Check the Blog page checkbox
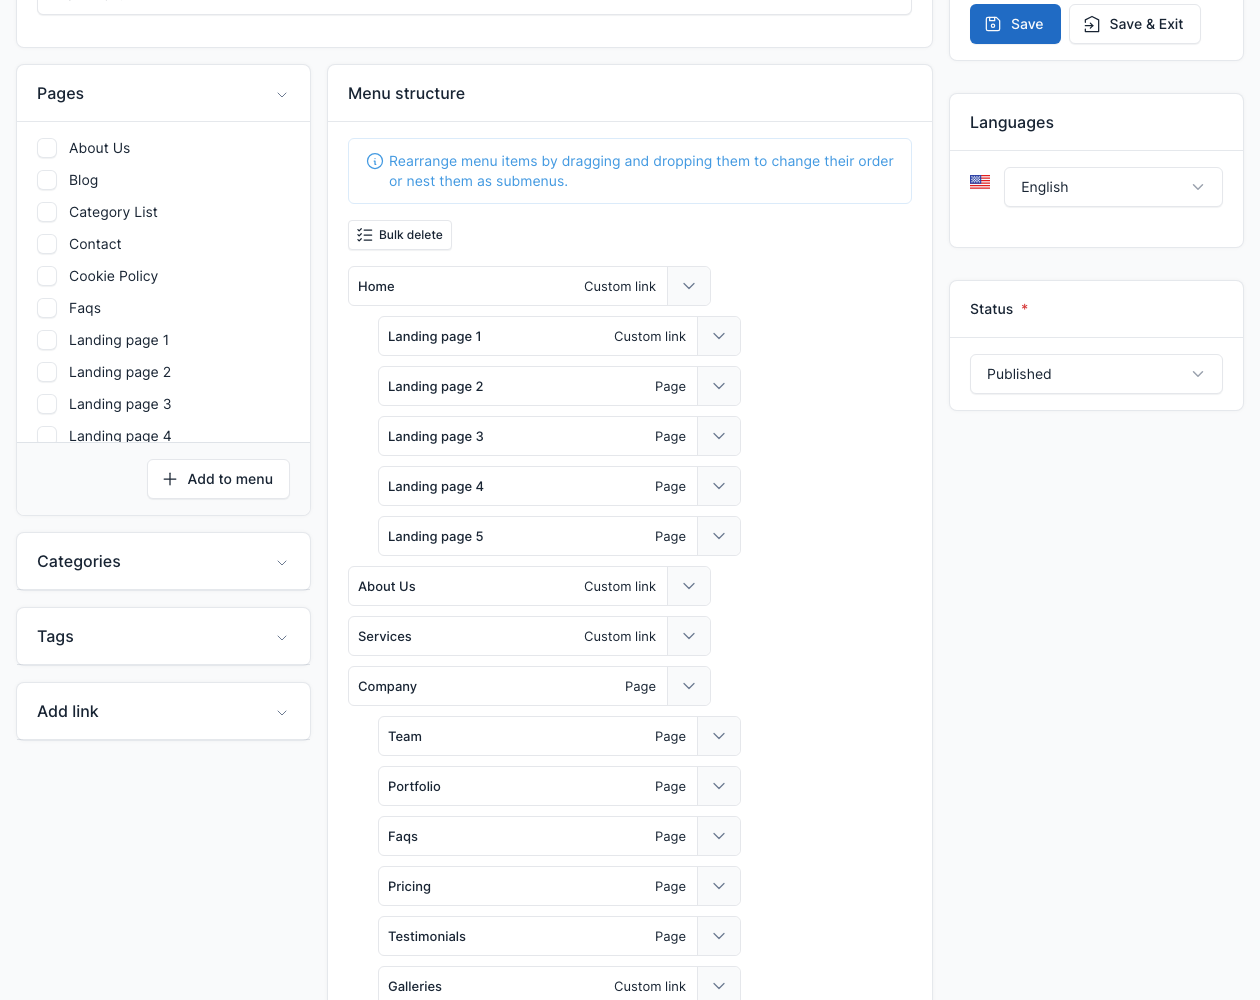 [x=47, y=180]
